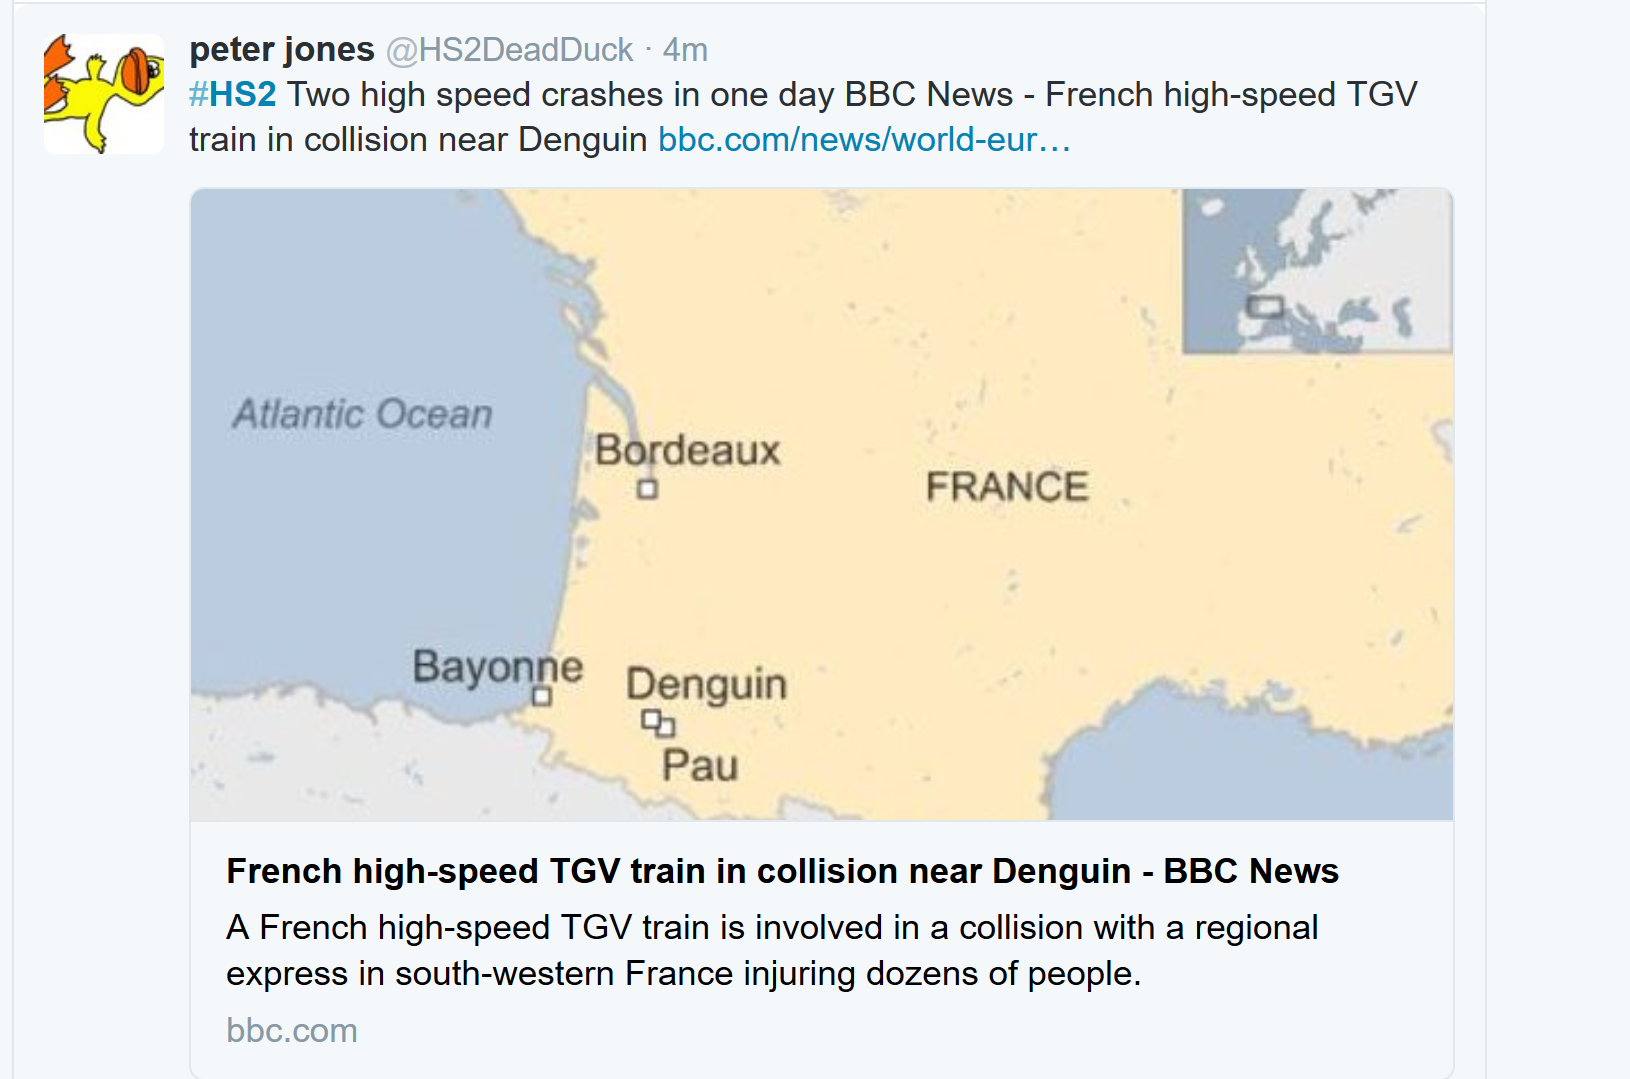Click the Europe inset map thumbnail

pyautogui.click(x=1316, y=271)
